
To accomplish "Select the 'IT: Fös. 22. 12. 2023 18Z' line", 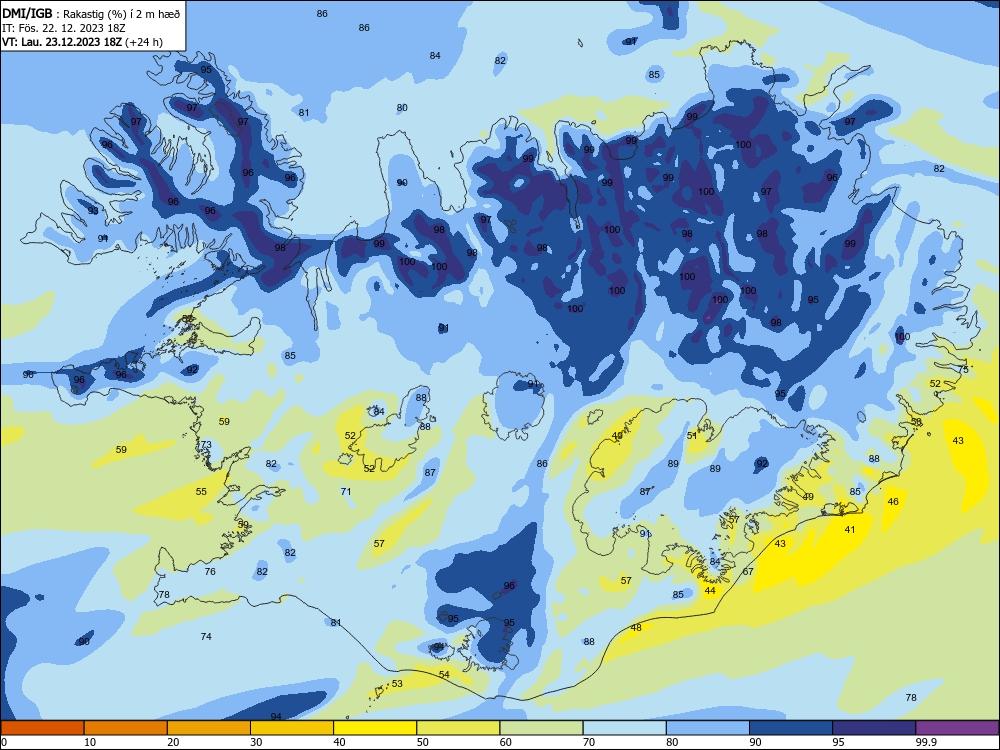I will point(64,28).
